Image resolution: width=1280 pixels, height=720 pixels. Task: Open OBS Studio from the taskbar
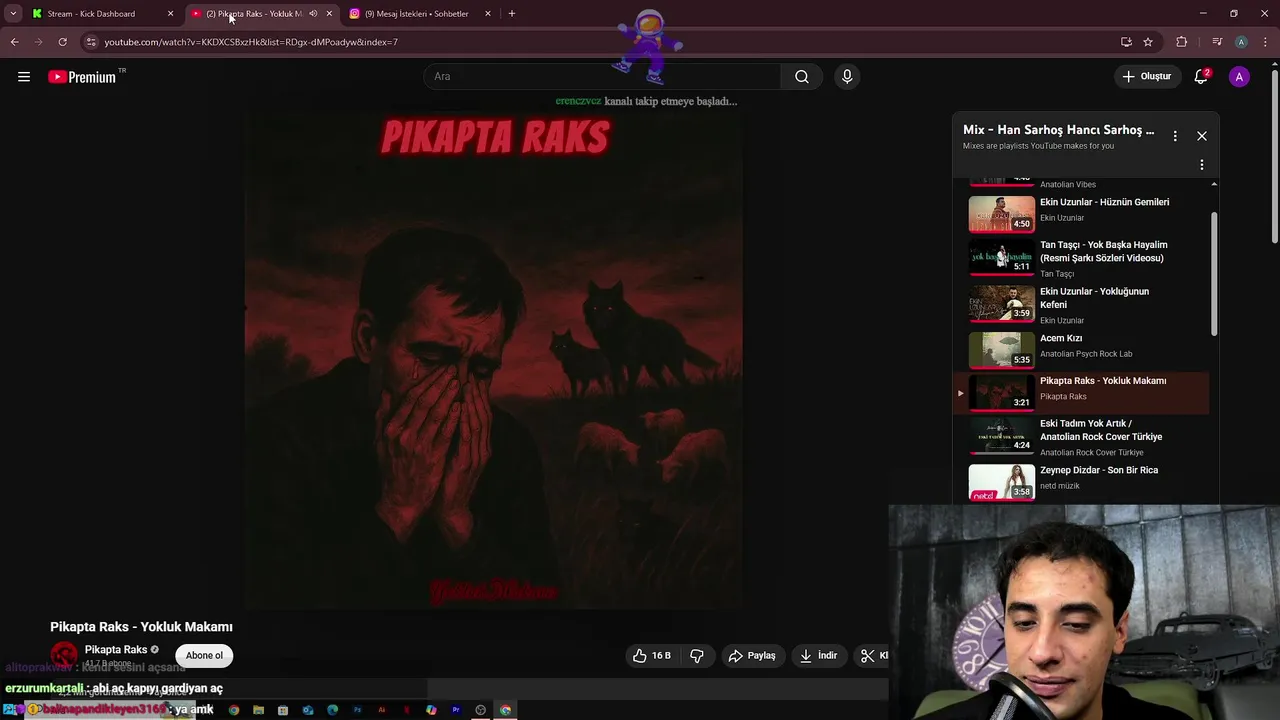(480, 710)
